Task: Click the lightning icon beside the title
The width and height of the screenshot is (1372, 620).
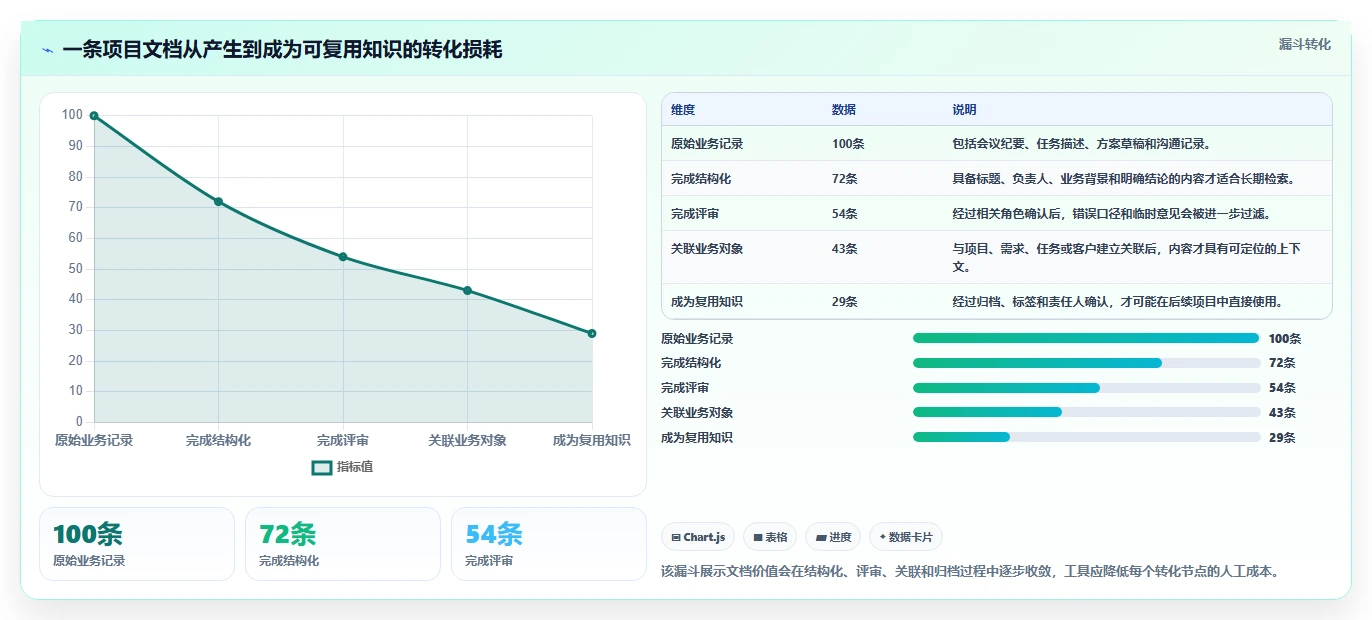Action: (x=47, y=50)
